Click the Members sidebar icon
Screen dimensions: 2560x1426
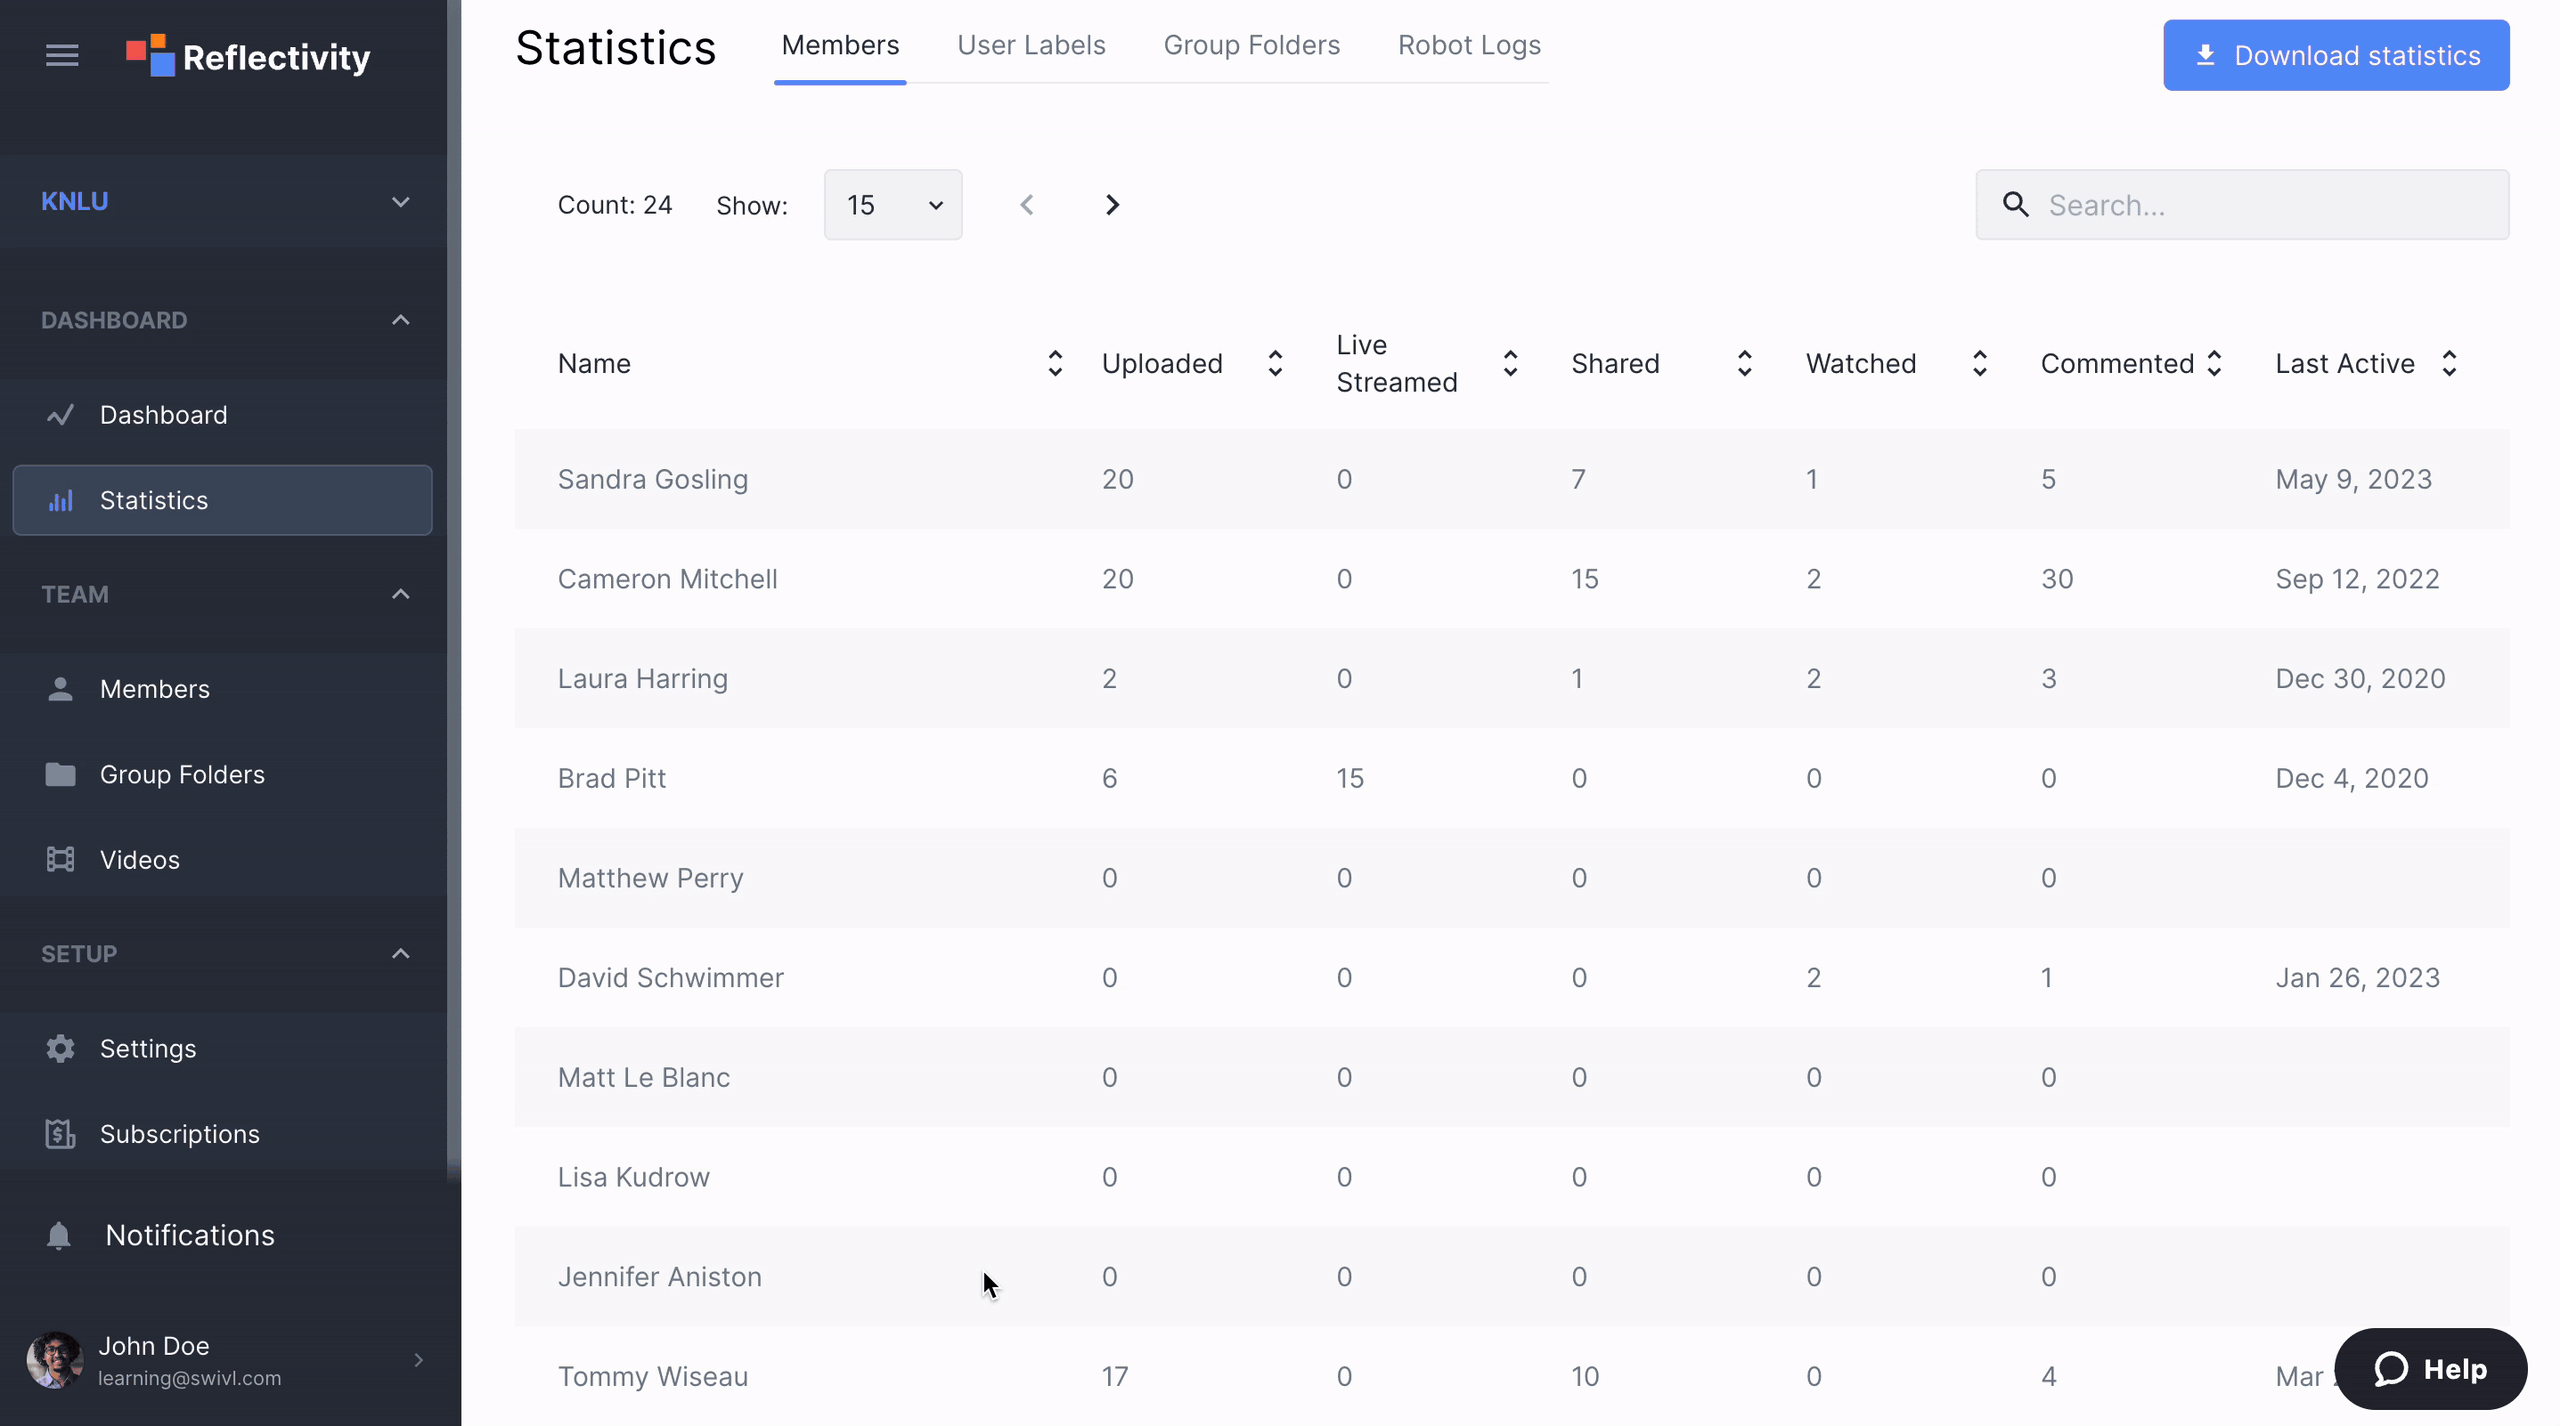(x=60, y=687)
